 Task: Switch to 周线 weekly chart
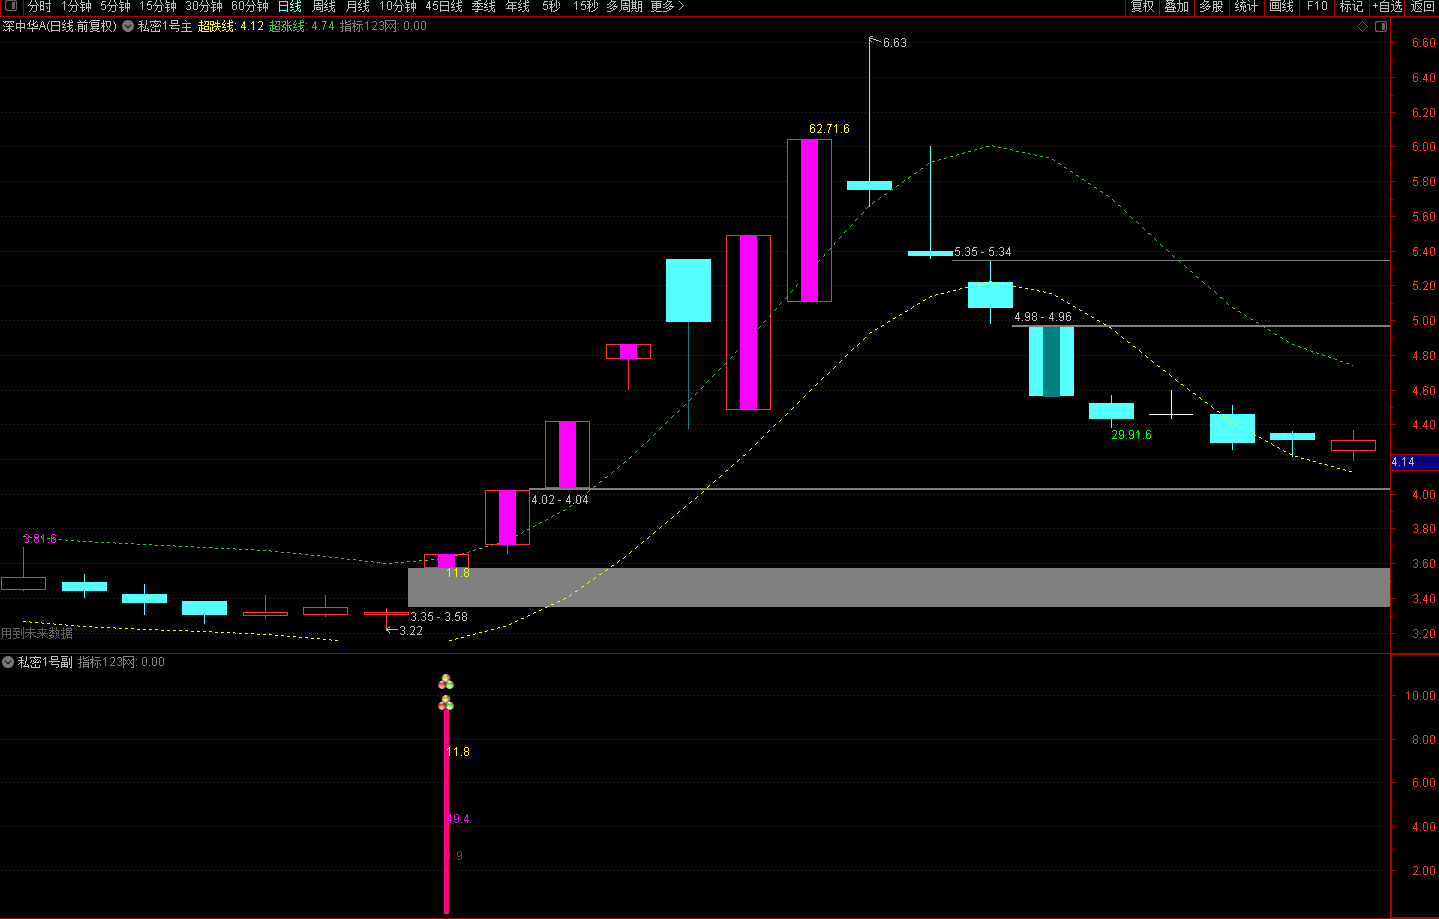click(x=324, y=6)
